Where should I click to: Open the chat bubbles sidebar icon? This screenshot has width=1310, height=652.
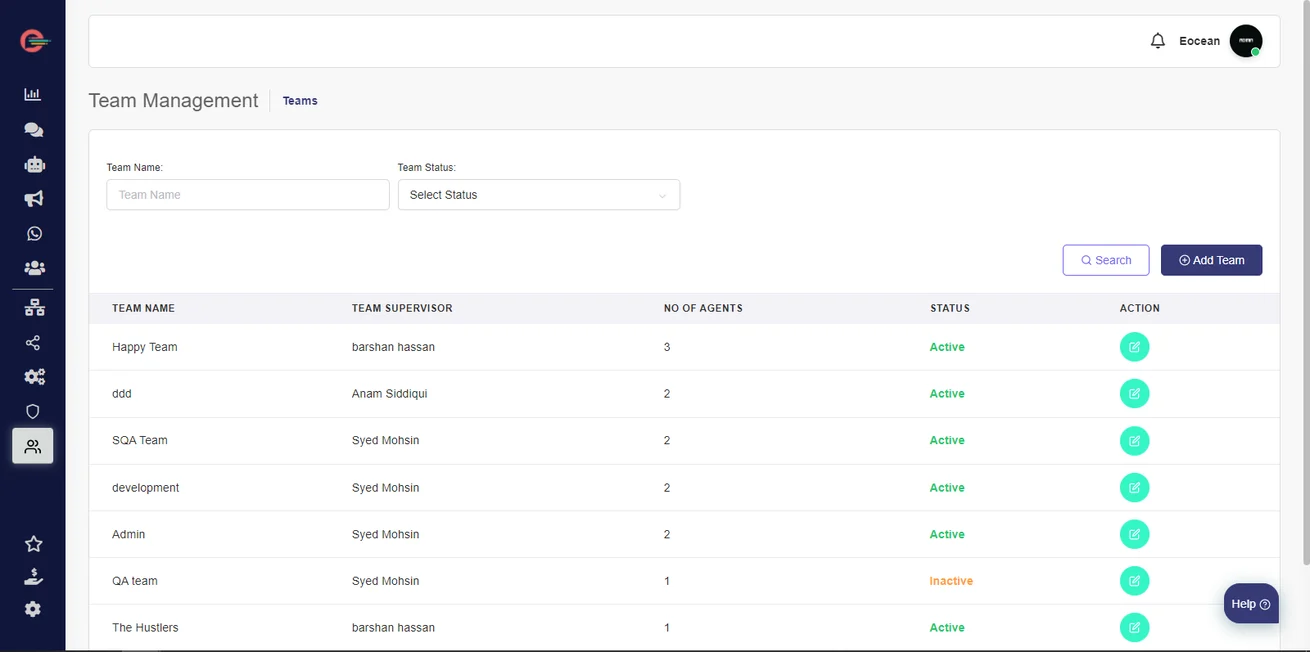coord(33,130)
